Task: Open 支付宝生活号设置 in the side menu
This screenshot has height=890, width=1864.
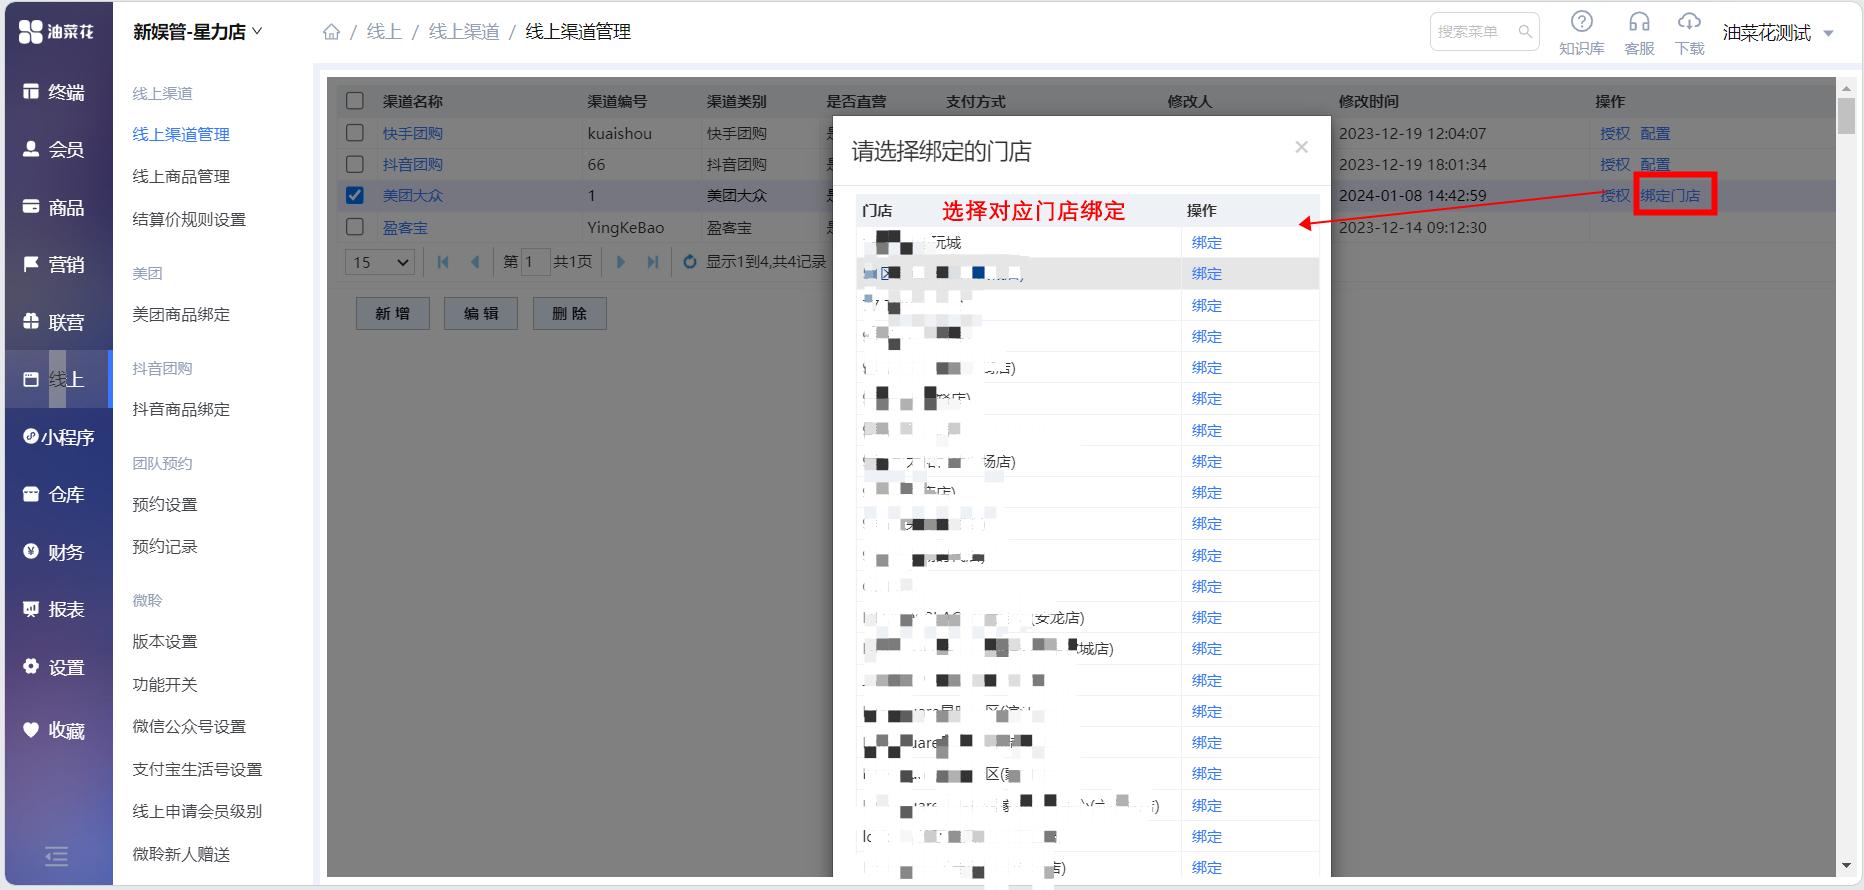Action: pyautogui.click(x=197, y=769)
